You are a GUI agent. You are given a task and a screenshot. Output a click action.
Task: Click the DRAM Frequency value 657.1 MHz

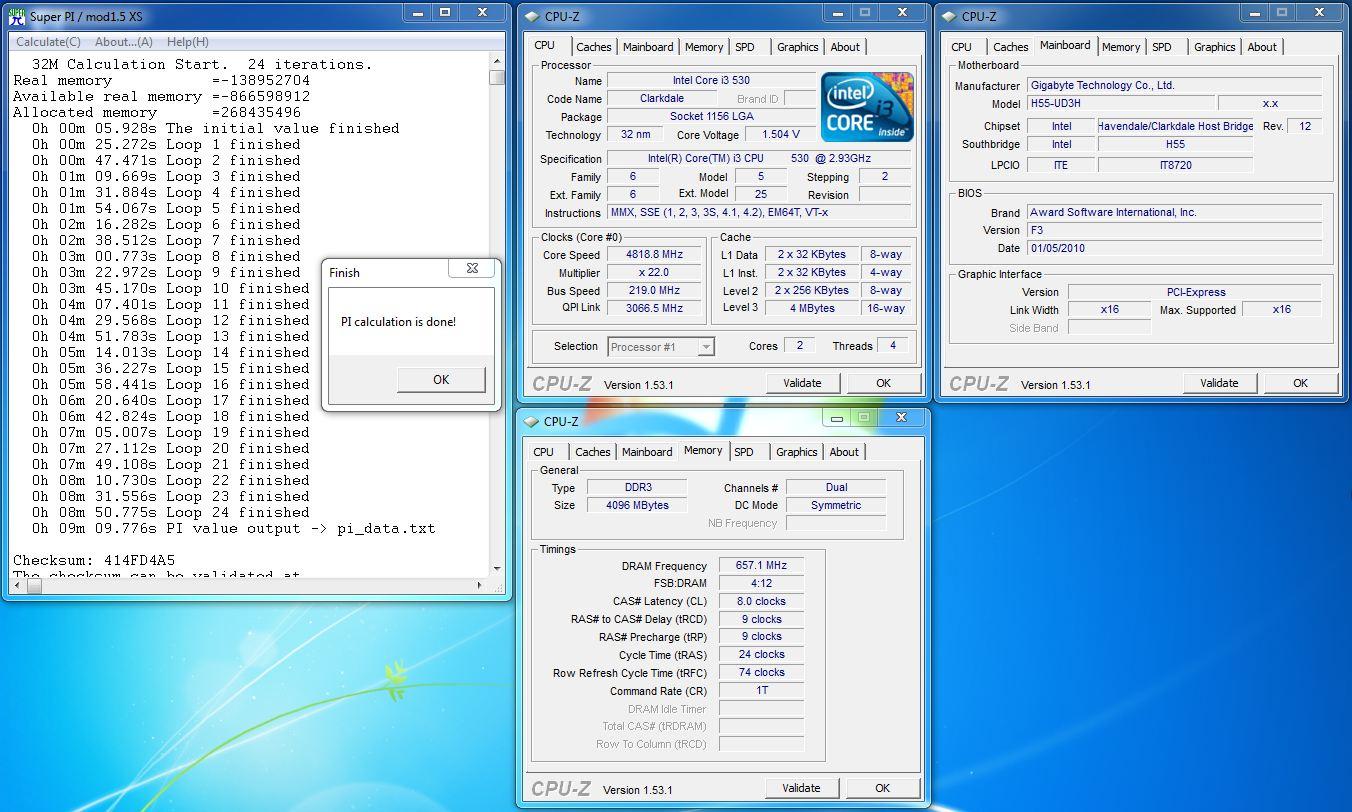[x=761, y=566]
